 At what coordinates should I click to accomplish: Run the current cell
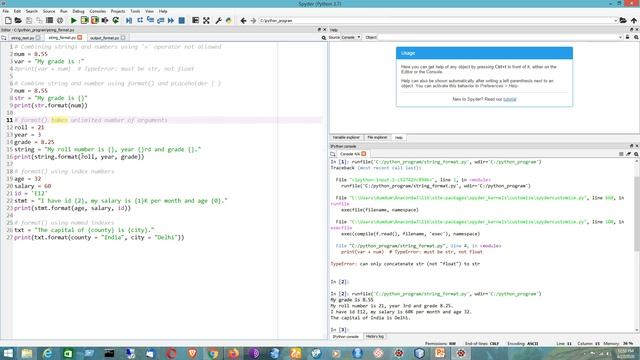[84, 20]
